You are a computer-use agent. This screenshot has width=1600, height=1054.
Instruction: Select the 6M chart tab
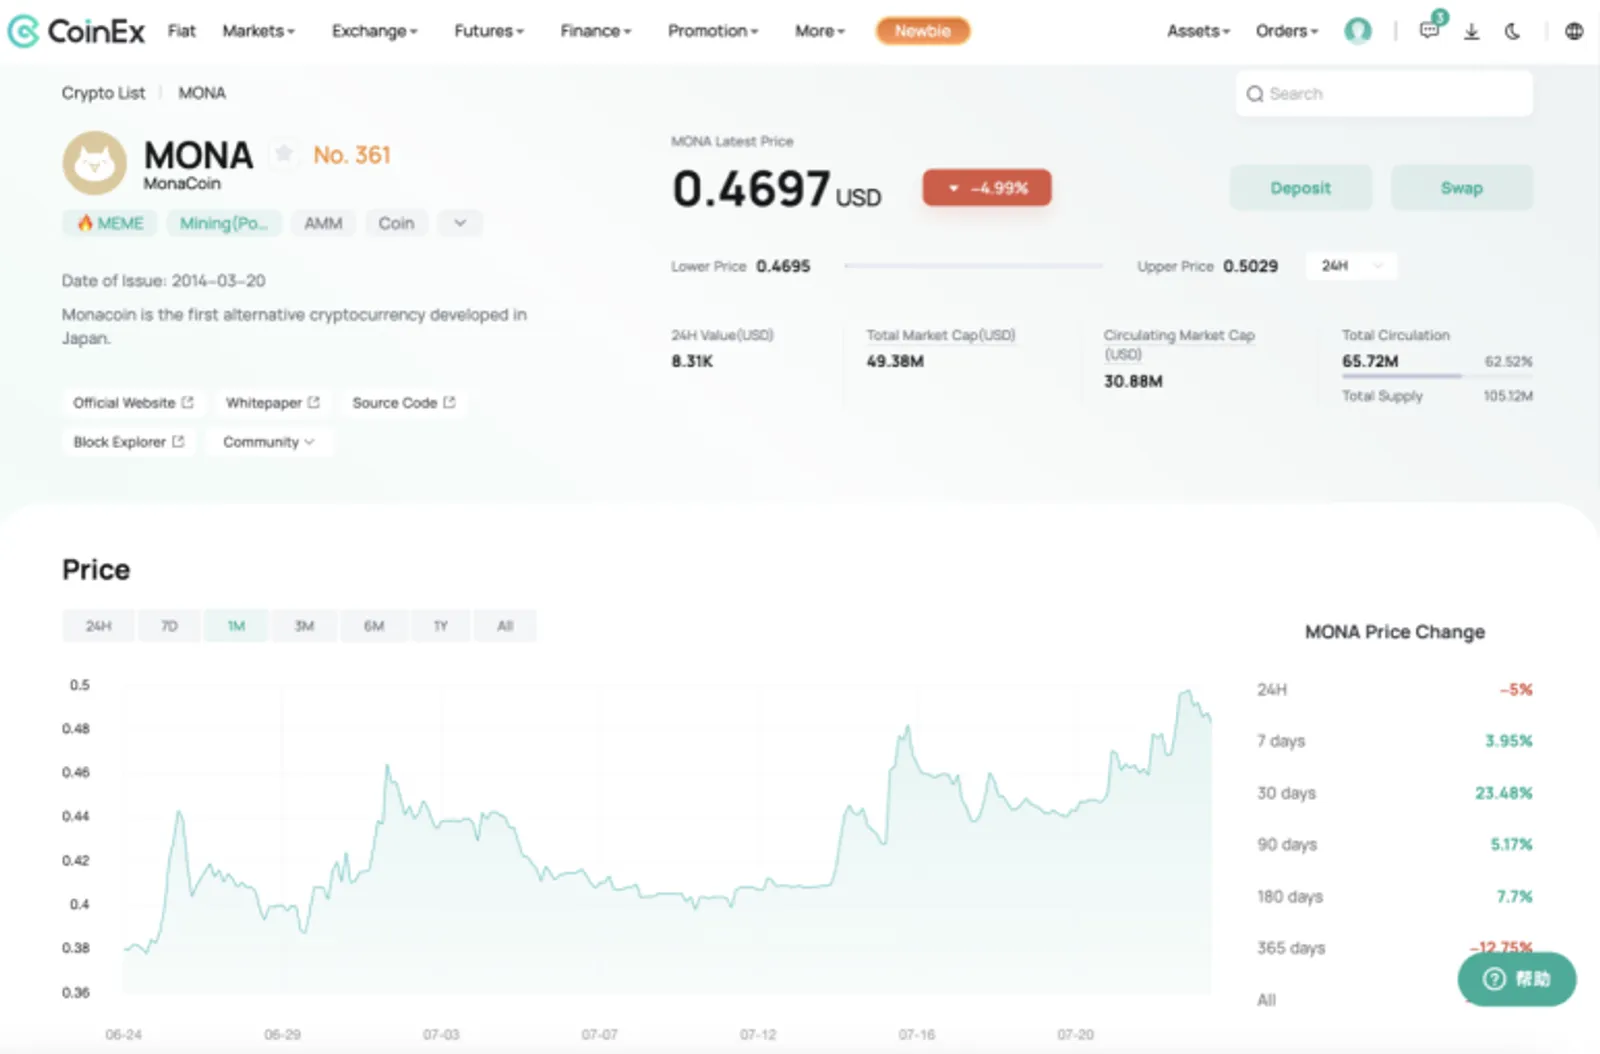point(373,626)
